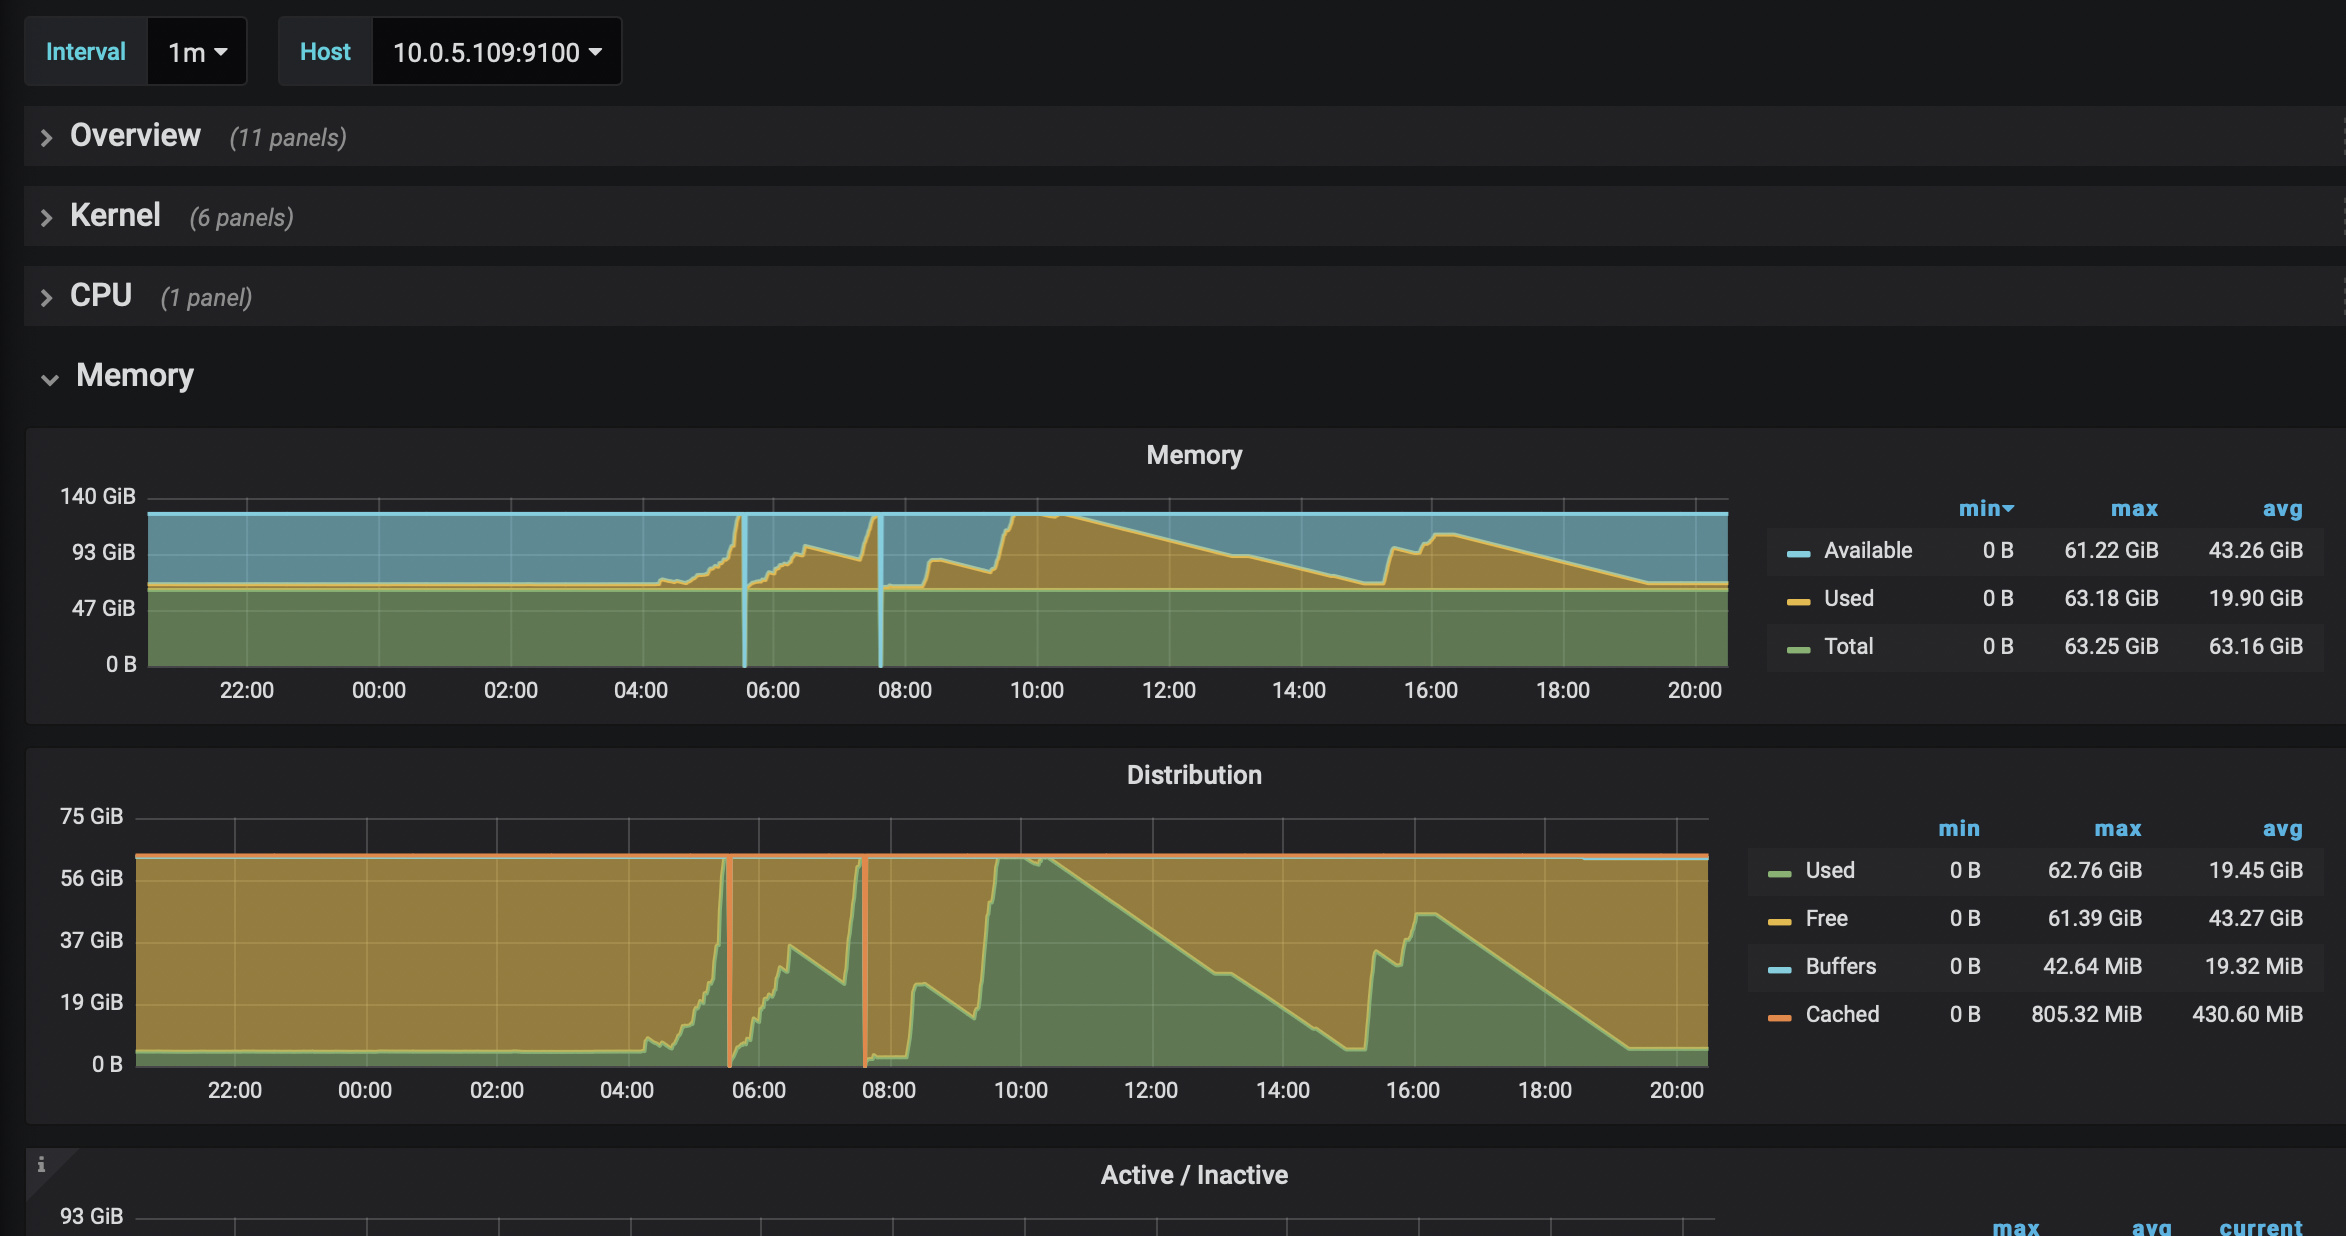Expand the Kernel row chevron
This screenshot has height=1236, width=2346.
tap(46, 218)
